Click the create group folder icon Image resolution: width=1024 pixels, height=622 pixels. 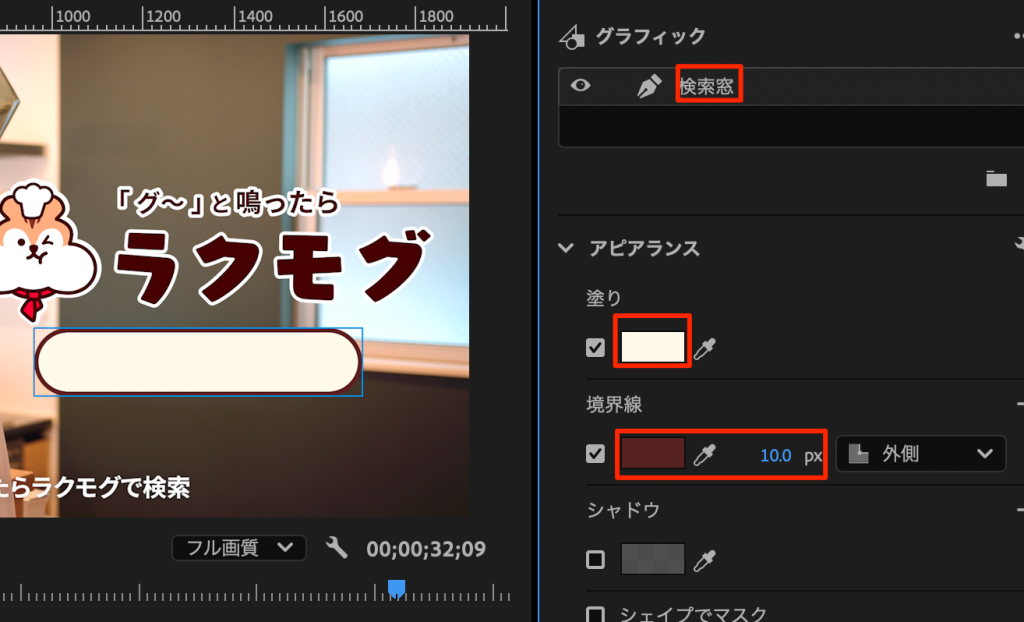(x=996, y=179)
